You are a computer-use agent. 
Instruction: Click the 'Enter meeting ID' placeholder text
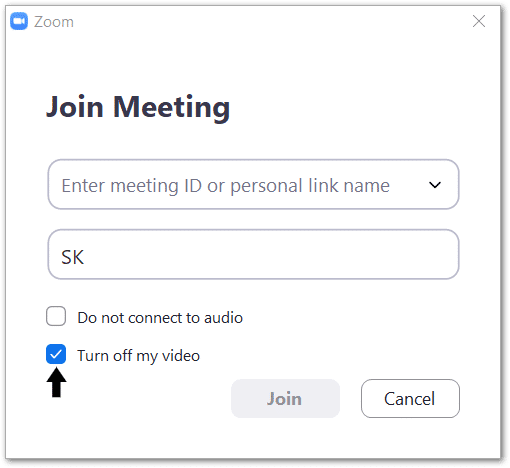[x=225, y=185]
